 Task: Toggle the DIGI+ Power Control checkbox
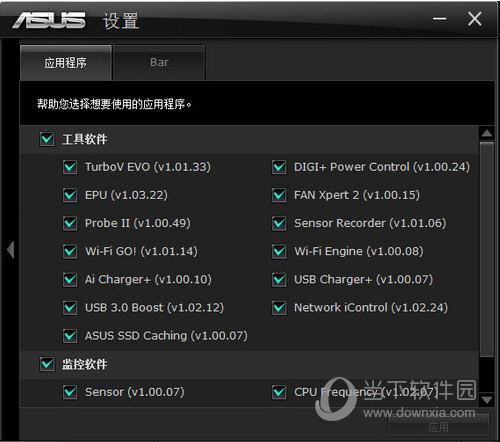[279, 167]
